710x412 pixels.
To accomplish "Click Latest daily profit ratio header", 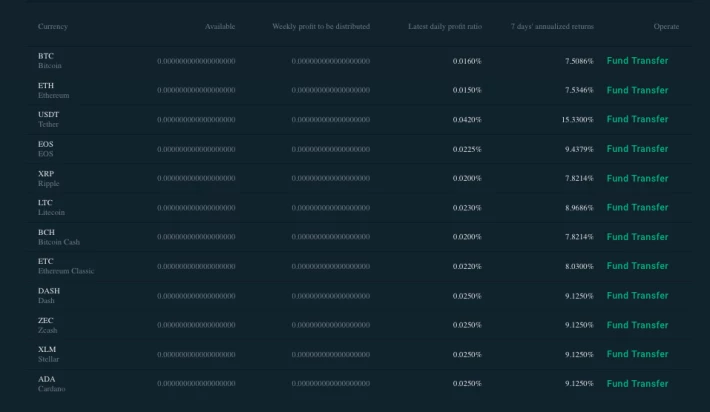I will click(x=445, y=26).
